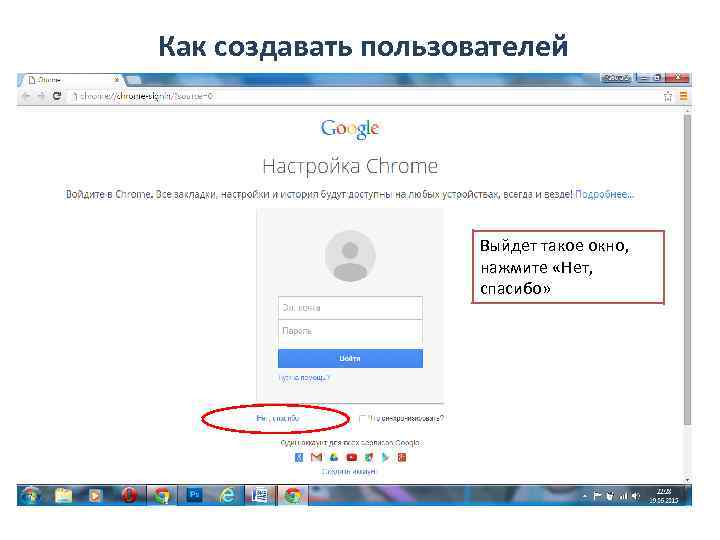720x540 pixels.
Task: Click the Google Maps service icon
Action: pos(369,457)
